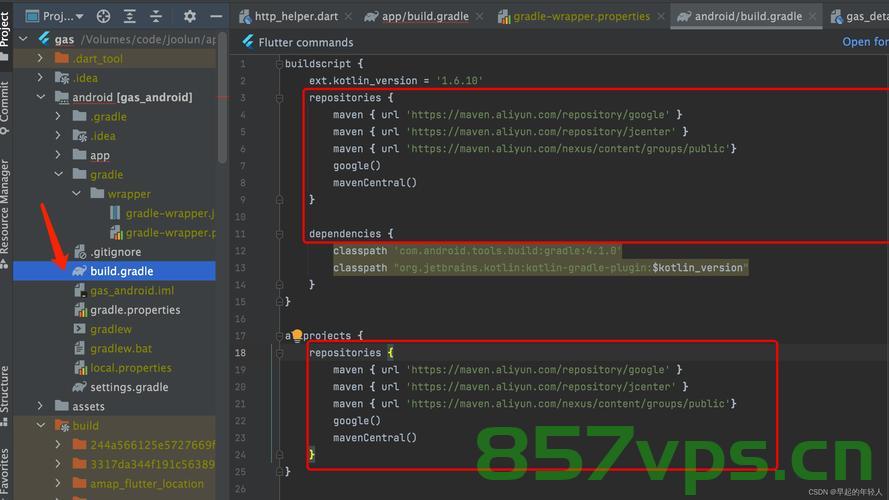Click the Open for editing link

pos(865,41)
